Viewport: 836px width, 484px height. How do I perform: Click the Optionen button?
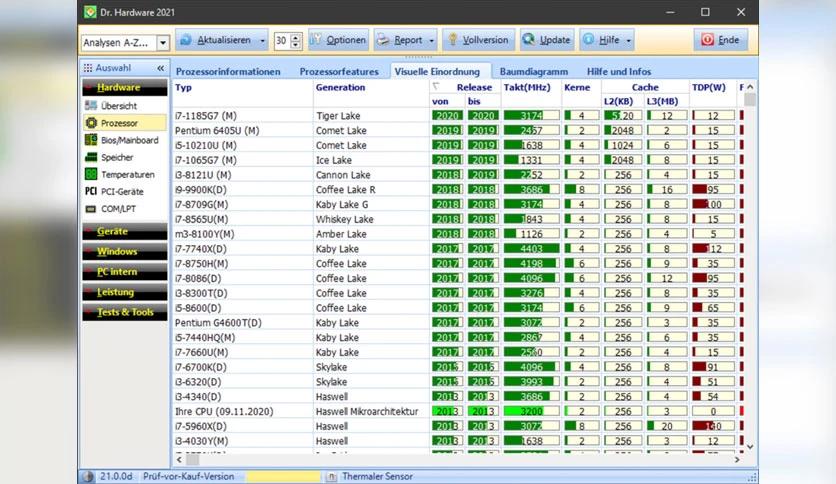click(x=339, y=40)
